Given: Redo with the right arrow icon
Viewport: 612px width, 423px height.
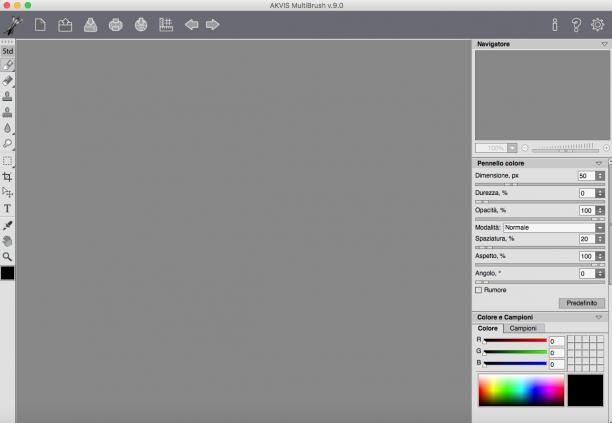Looking at the screenshot, I should [x=213, y=25].
